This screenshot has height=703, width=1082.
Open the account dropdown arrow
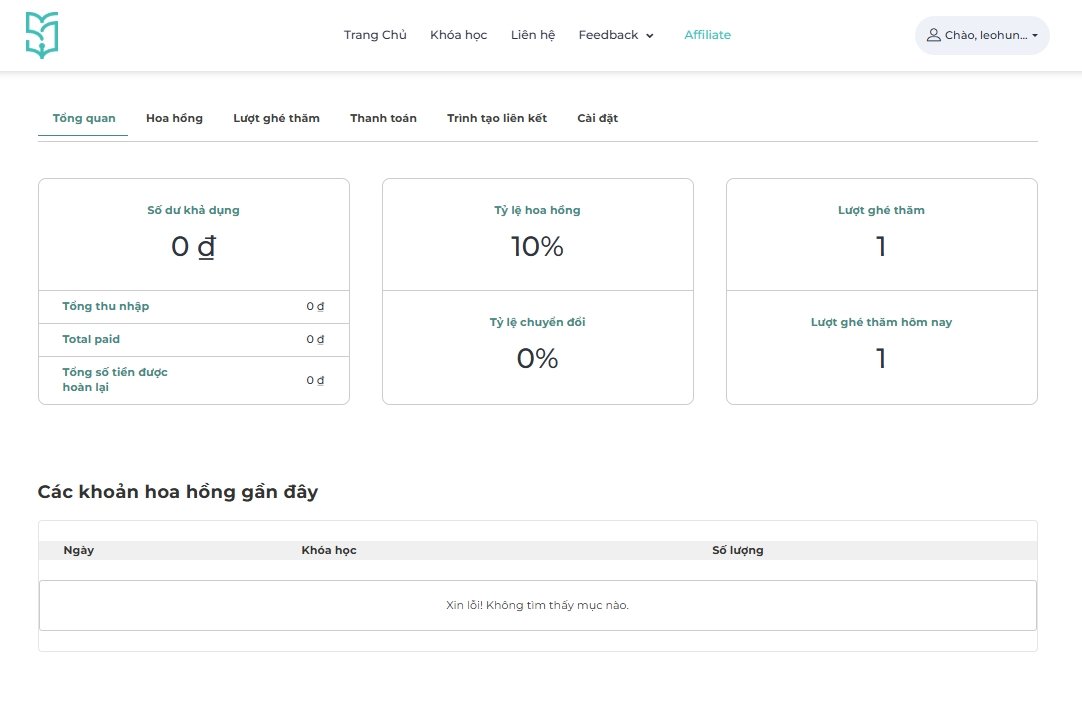pos(1035,35)
